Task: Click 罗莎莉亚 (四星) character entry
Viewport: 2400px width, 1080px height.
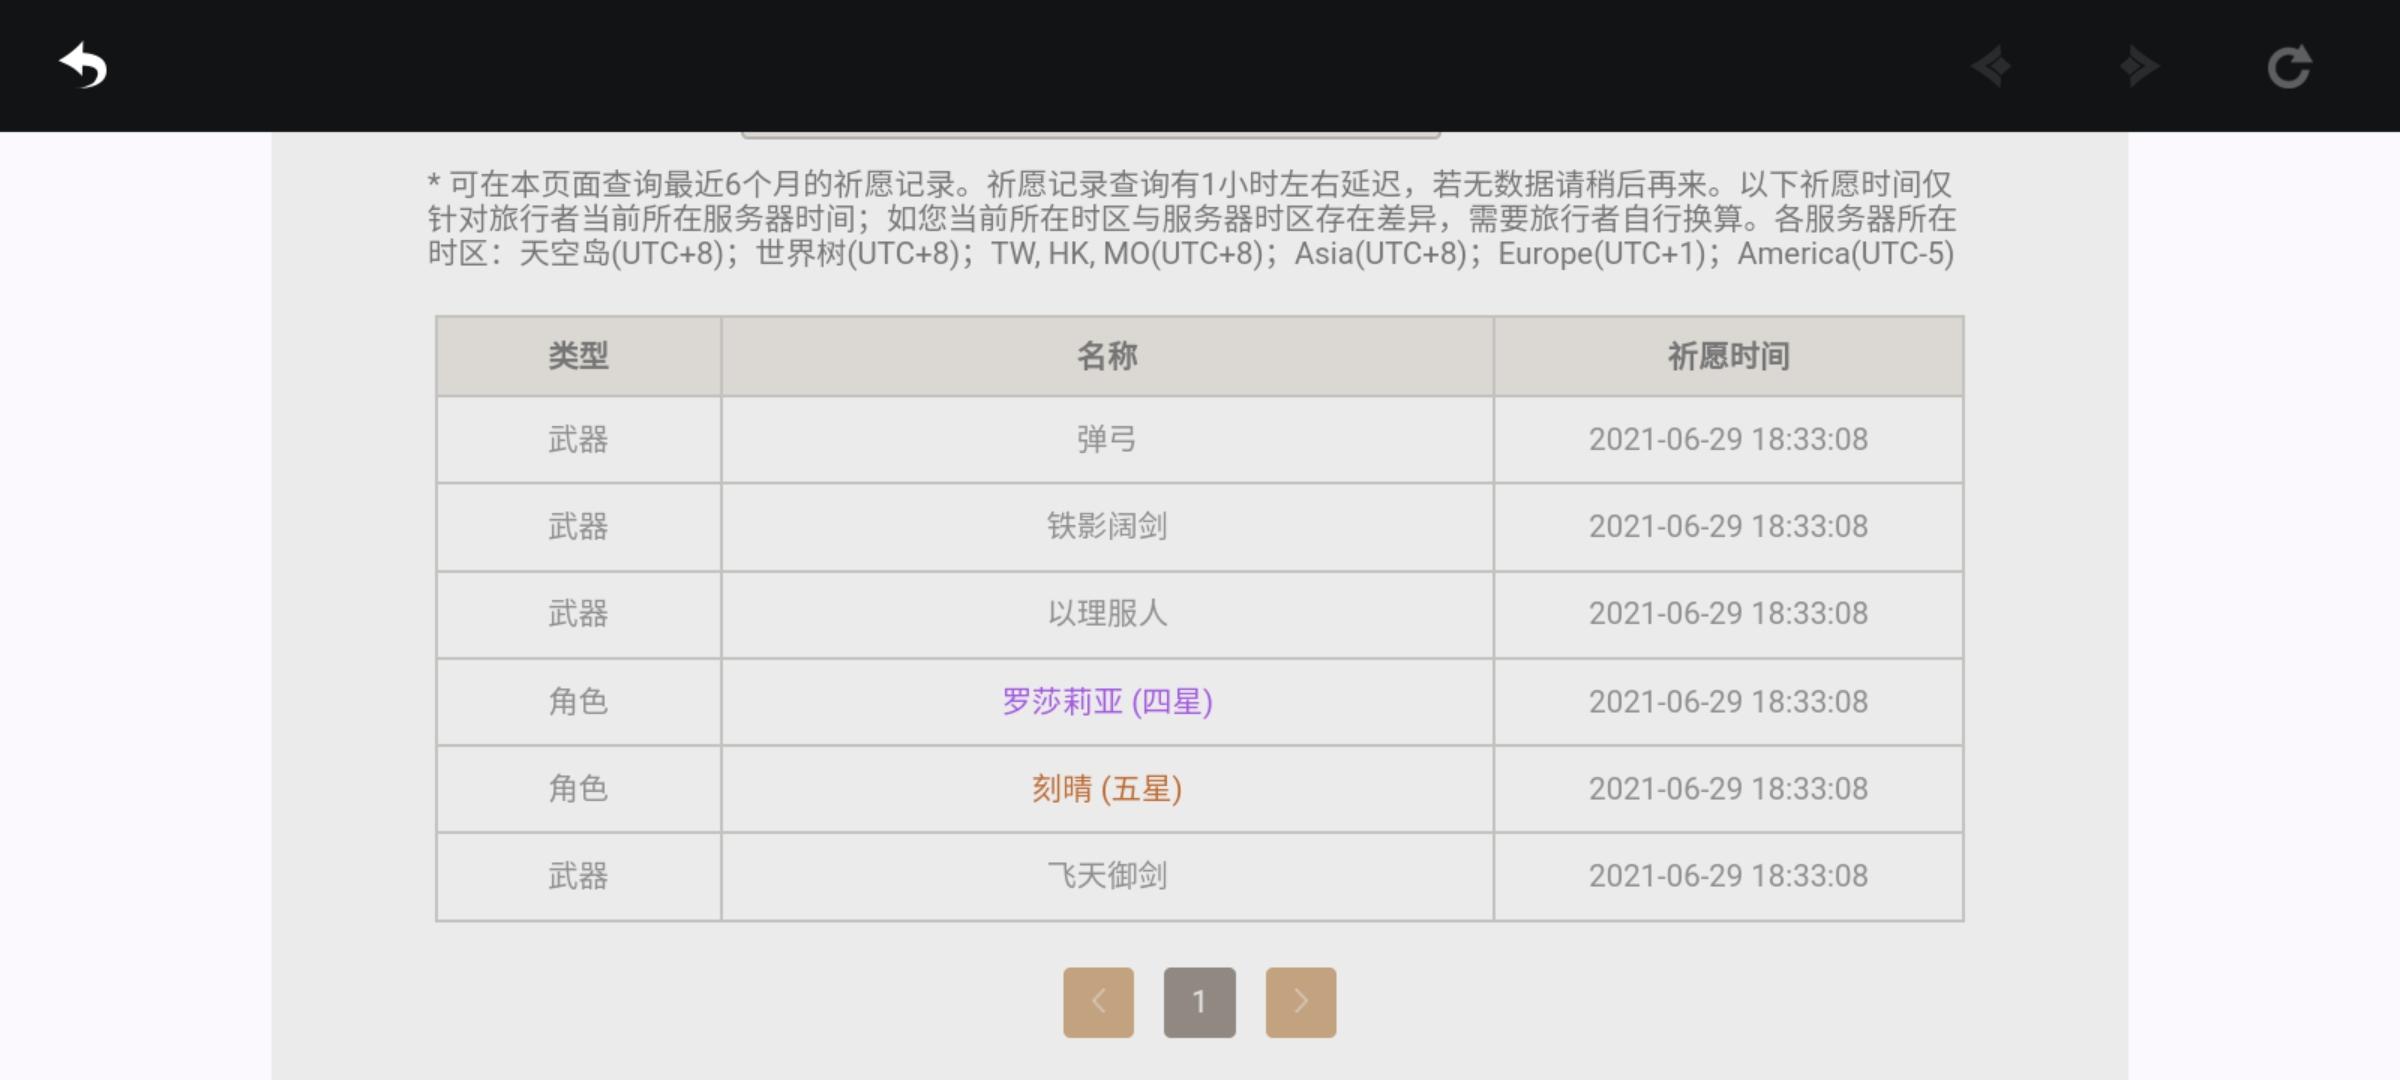Action: [x=1107, y=702]
